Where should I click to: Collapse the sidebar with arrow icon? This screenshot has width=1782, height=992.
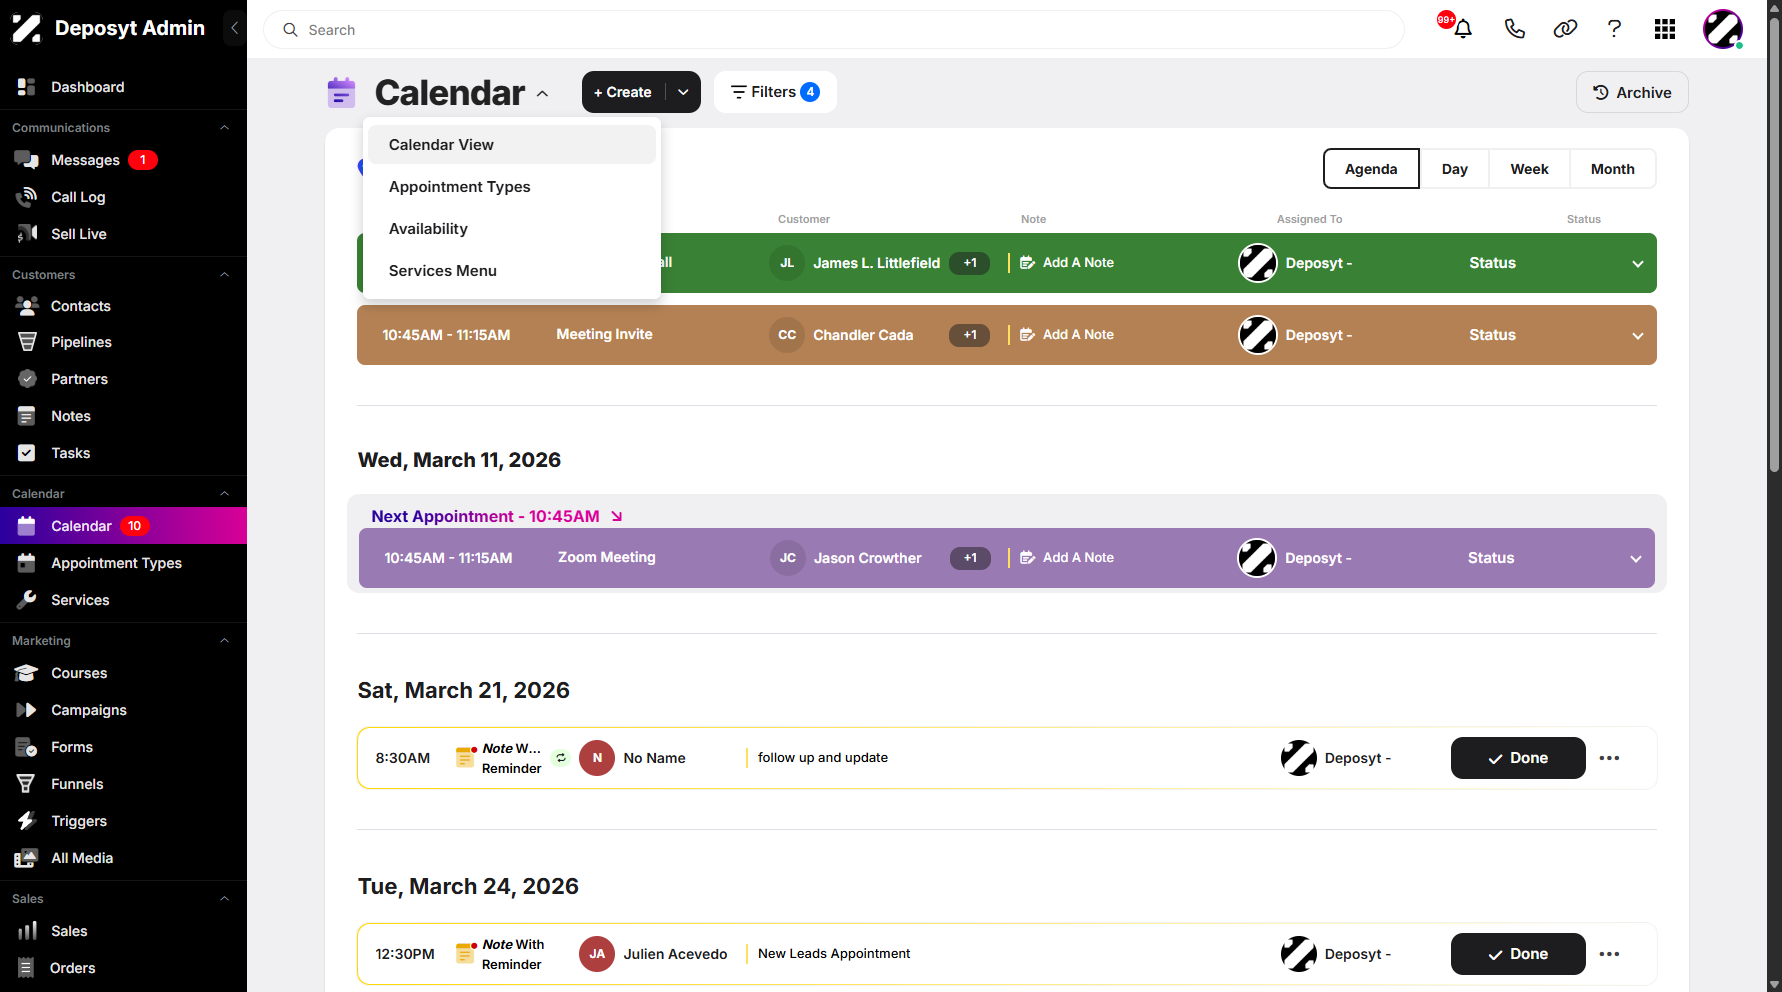[234, 28]
